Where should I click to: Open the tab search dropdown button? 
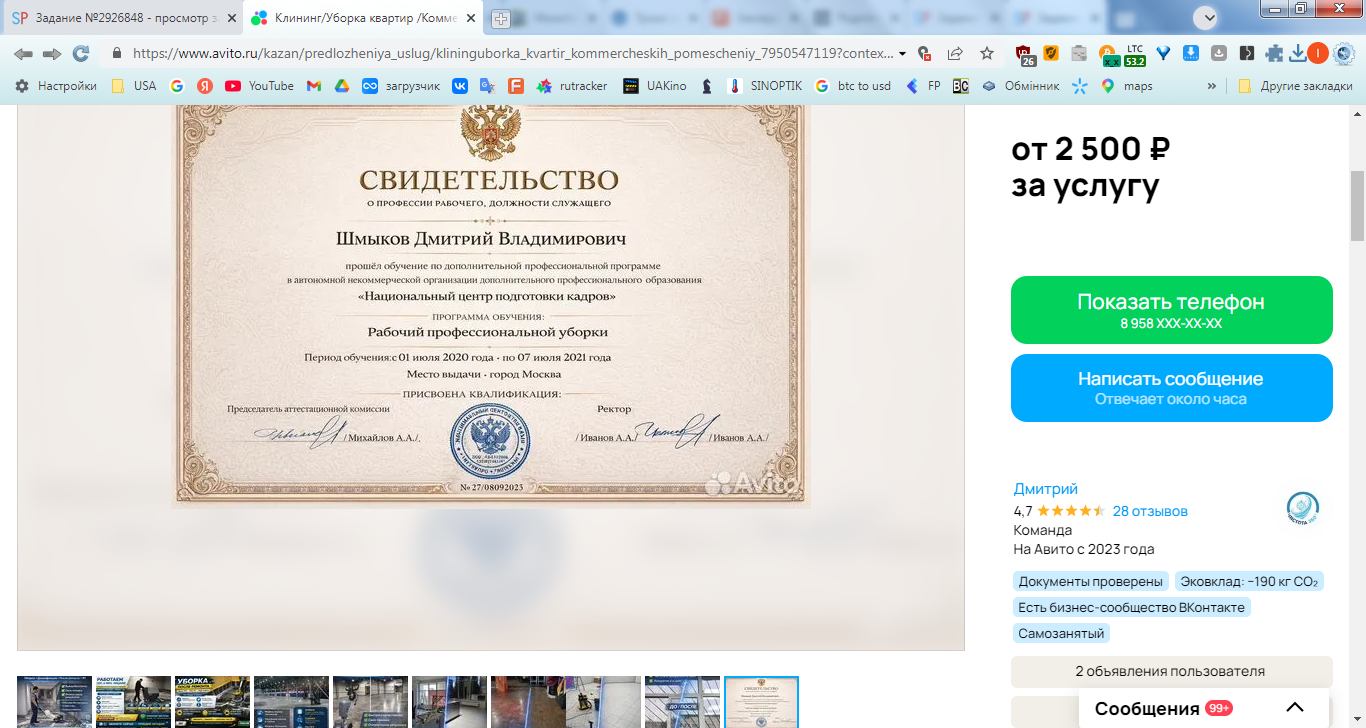1207,17
